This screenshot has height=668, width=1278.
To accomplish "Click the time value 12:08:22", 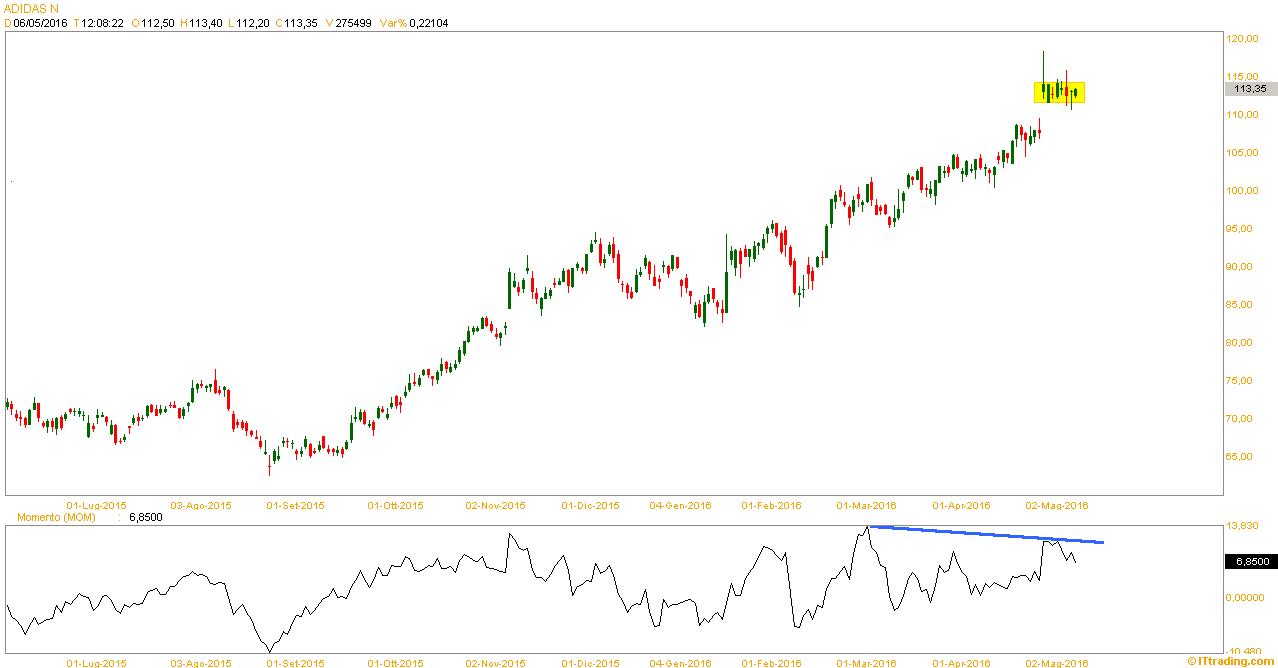I will [x=101, y=23].
